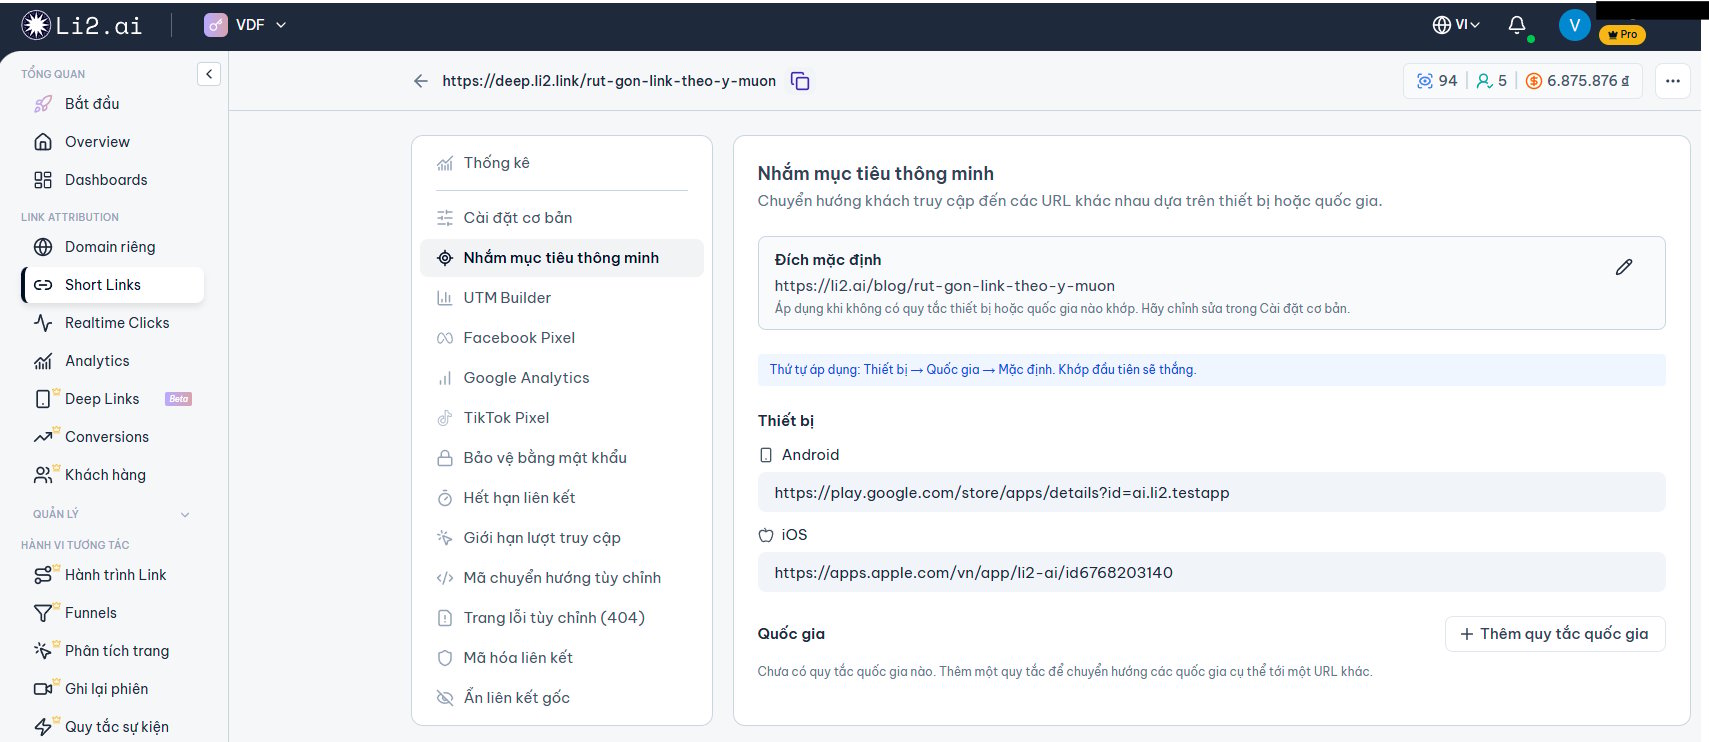The height and width of the screenshot is (742, 1709).
Task: Click the Quốc gia section heading
Action: pos(791,634)
